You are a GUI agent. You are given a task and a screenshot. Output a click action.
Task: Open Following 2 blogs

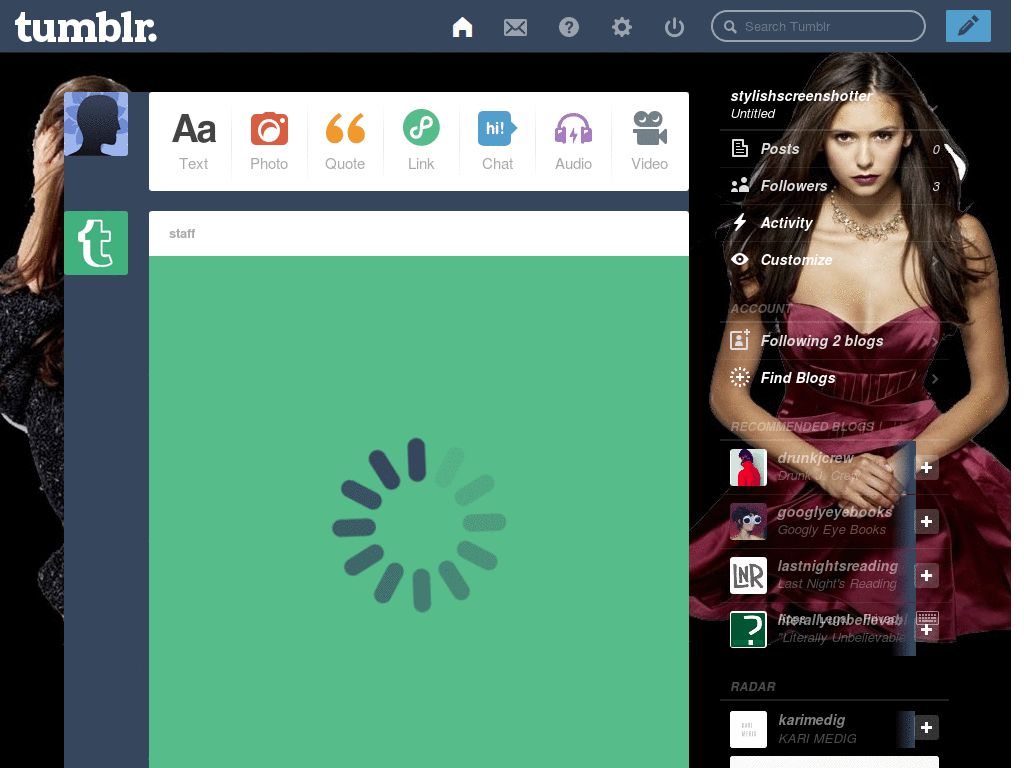pyautogui.click(x=835, y=341)
